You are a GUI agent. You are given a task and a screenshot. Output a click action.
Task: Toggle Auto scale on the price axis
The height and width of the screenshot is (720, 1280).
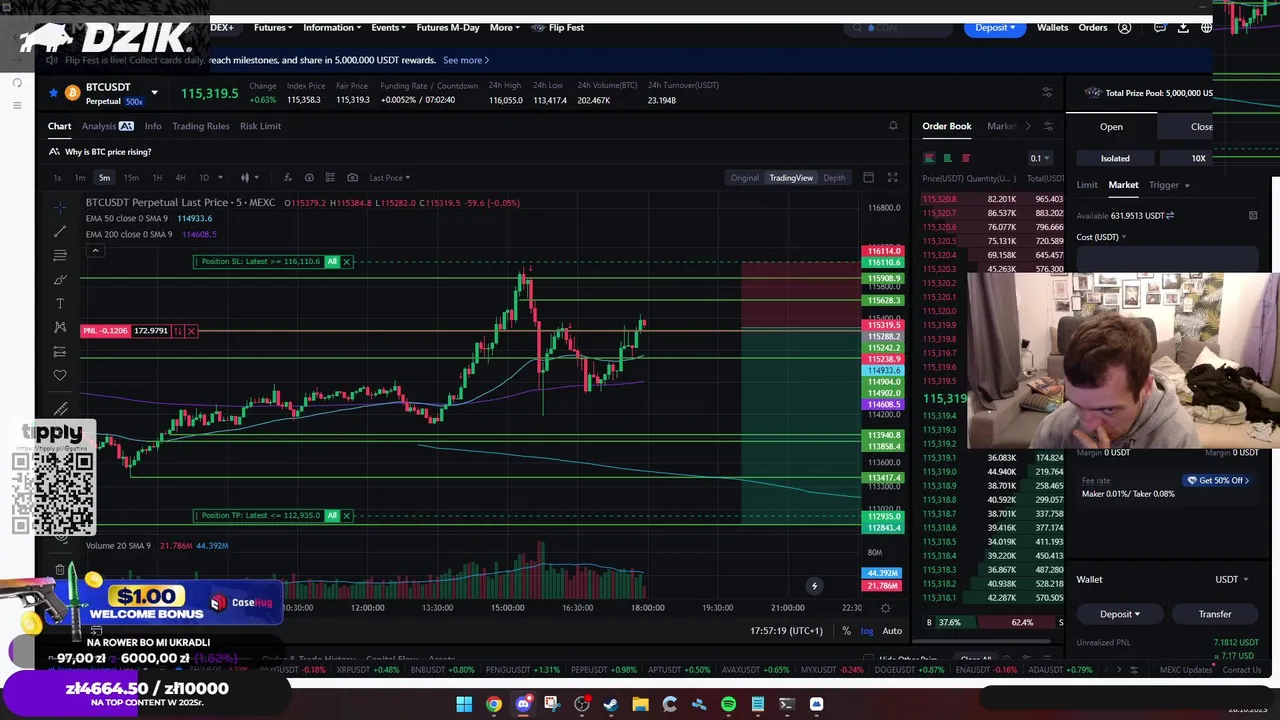coord(892,631)
